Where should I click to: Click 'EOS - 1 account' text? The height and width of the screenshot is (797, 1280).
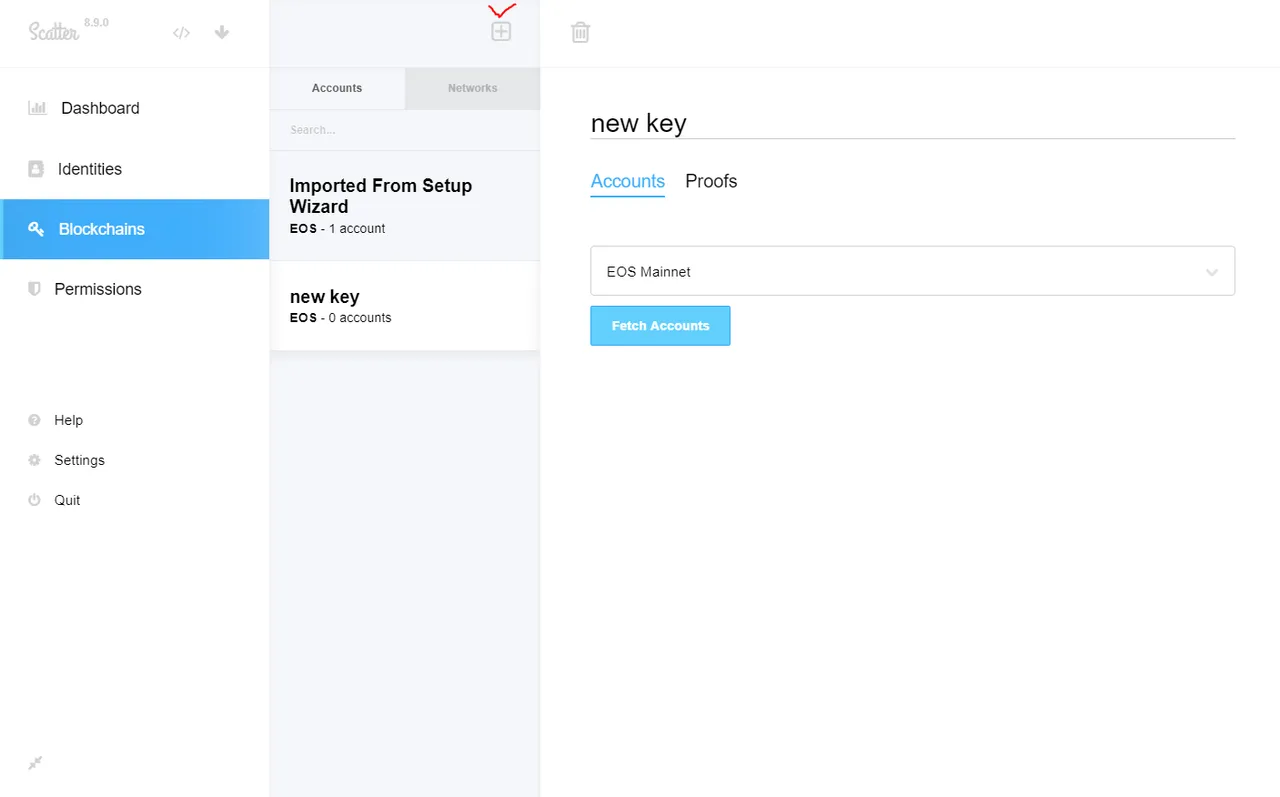pos(337,228)
